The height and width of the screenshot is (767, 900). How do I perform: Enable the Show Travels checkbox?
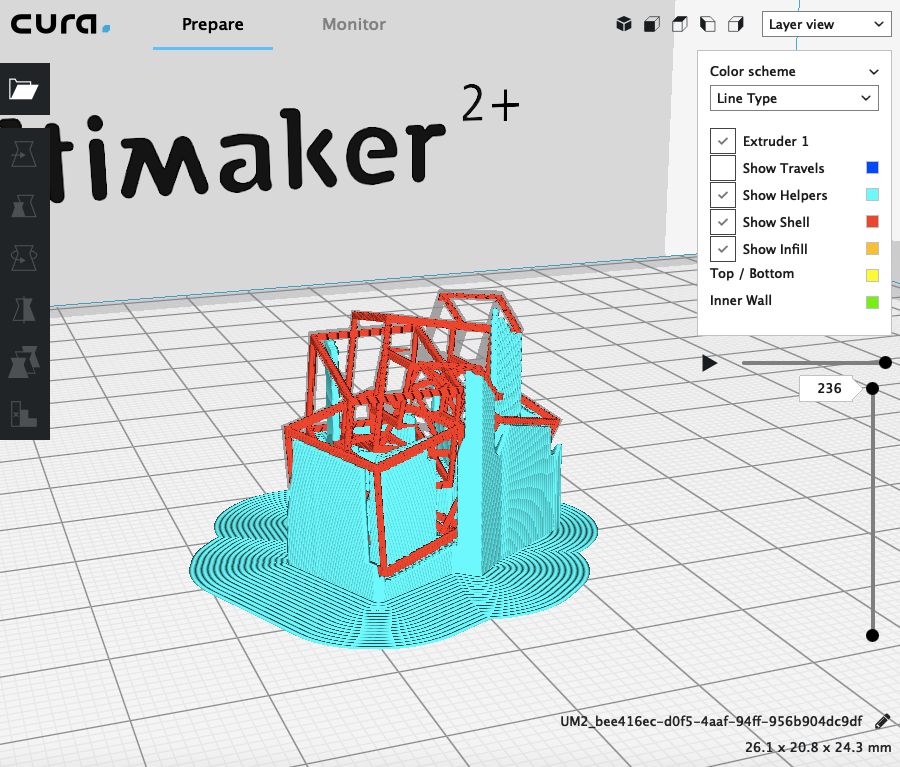(723, 168)
